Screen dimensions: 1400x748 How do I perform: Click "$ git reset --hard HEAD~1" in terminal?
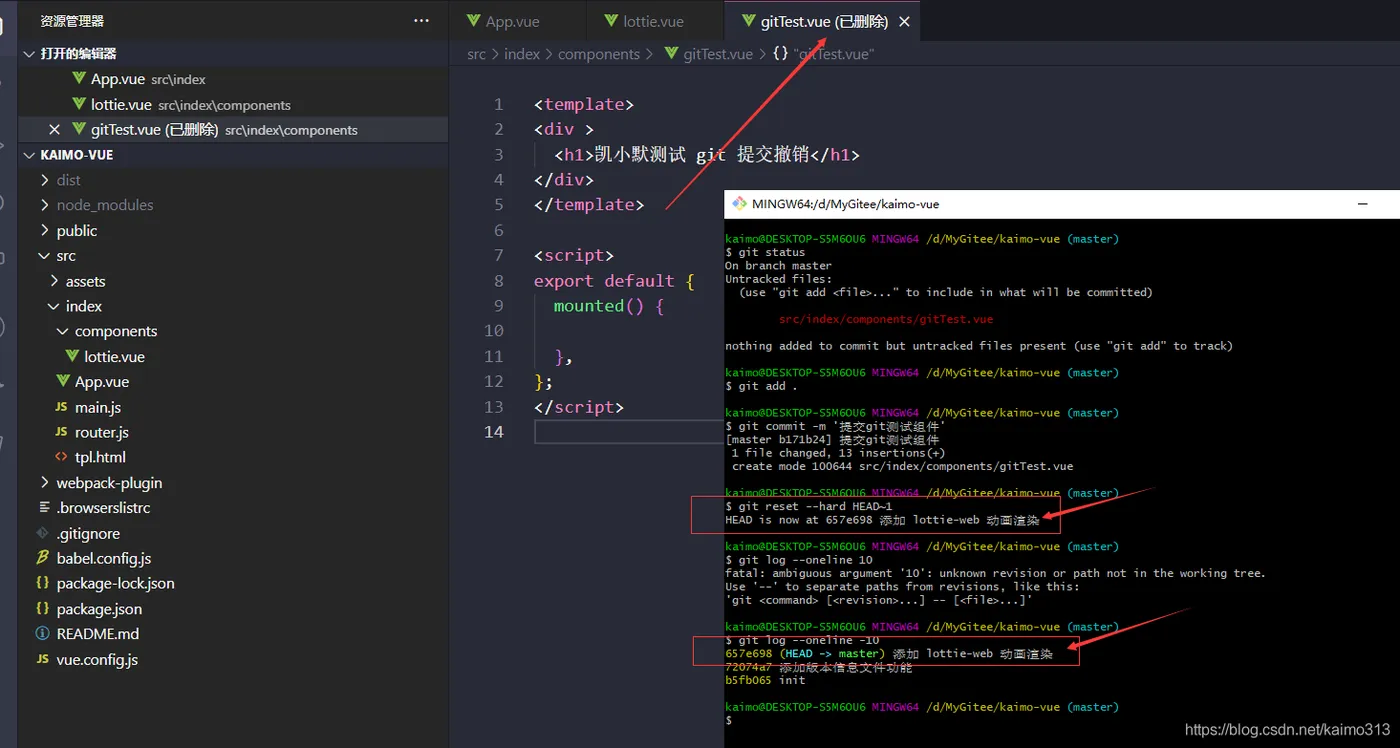808,506
